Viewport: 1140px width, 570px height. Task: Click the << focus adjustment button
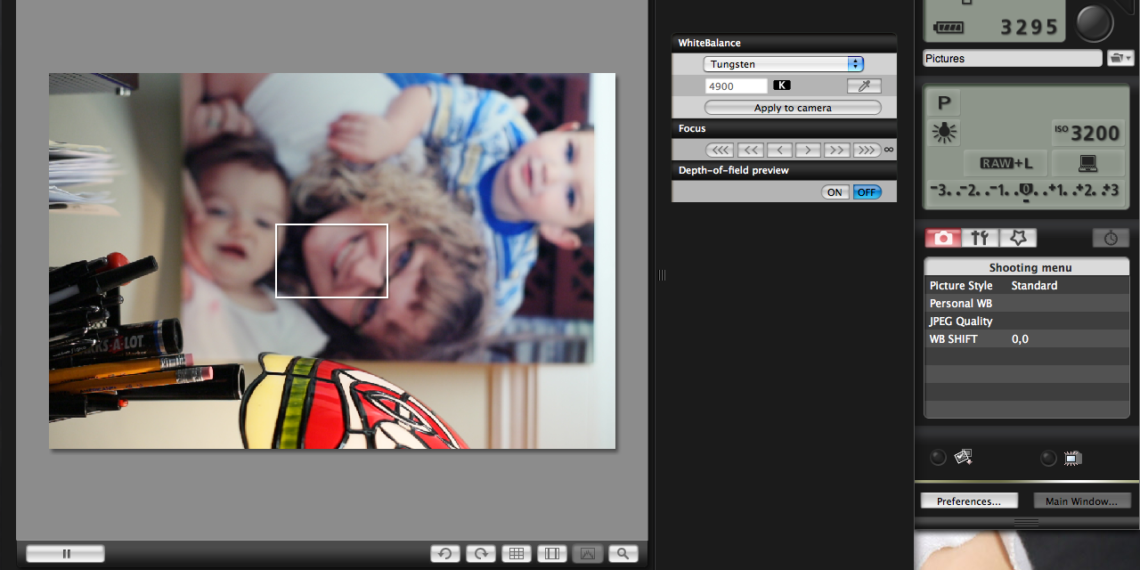[x=750, y=150]
